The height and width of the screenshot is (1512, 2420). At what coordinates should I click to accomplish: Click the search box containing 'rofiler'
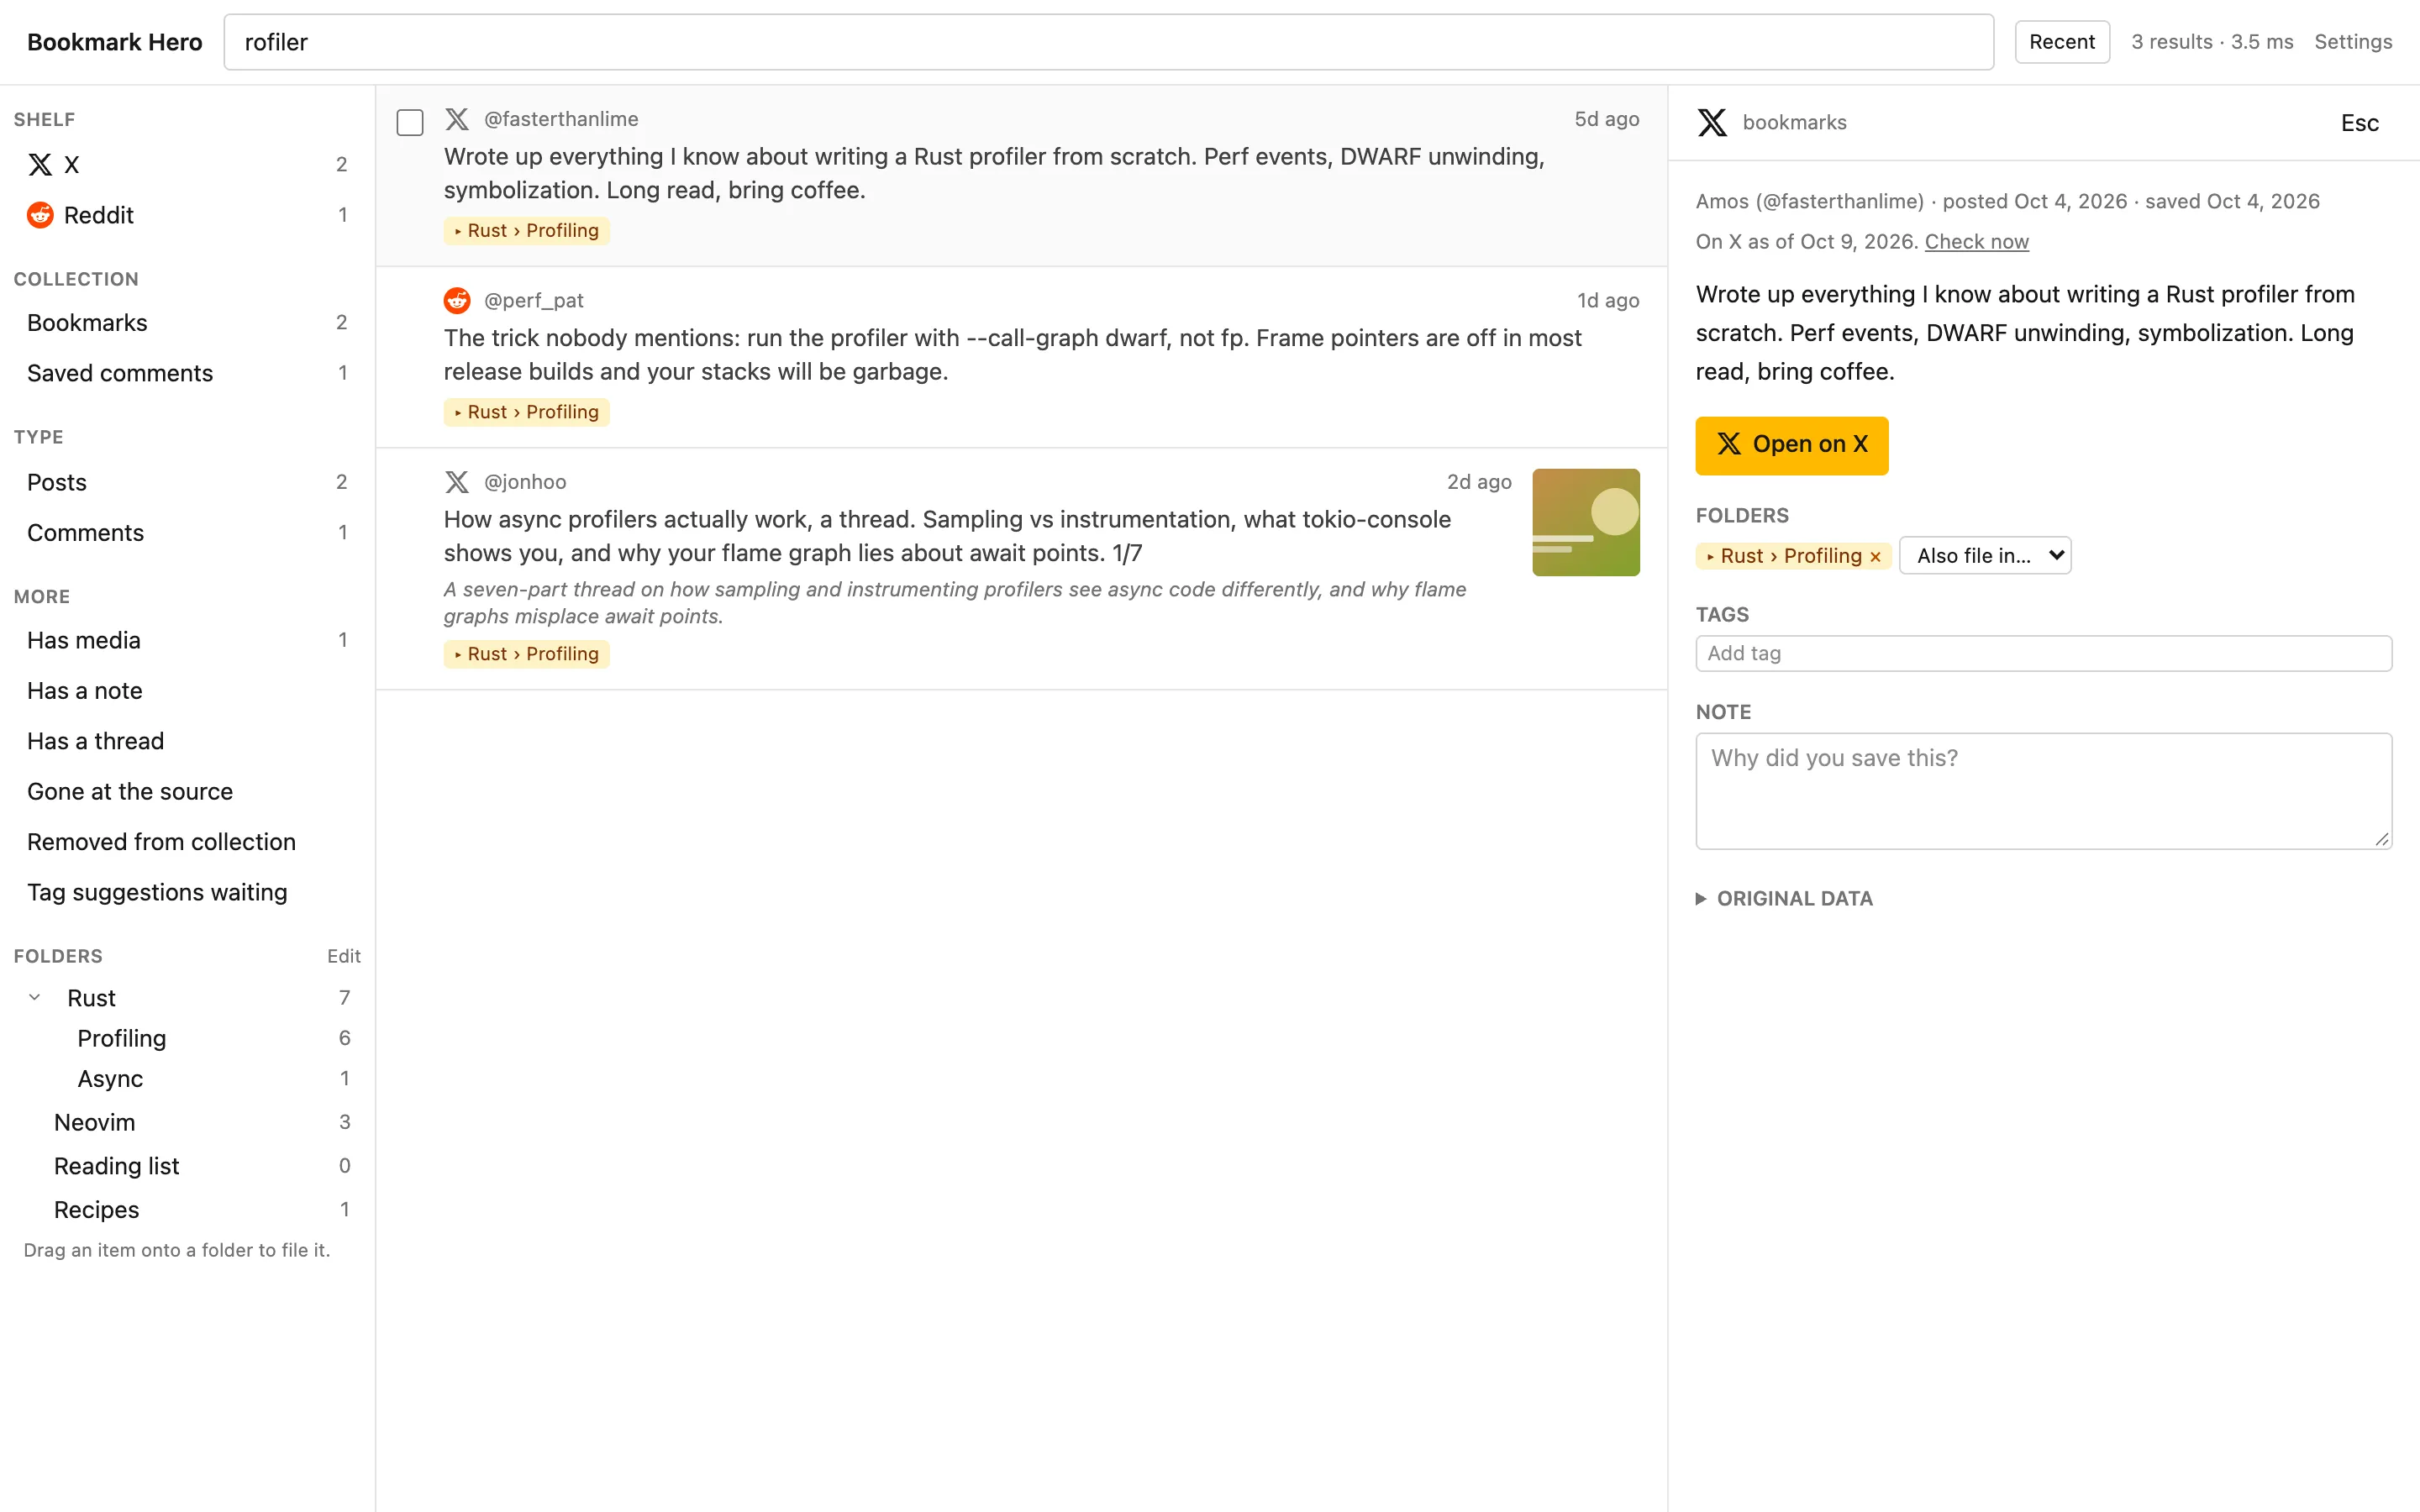[1108, 42]
